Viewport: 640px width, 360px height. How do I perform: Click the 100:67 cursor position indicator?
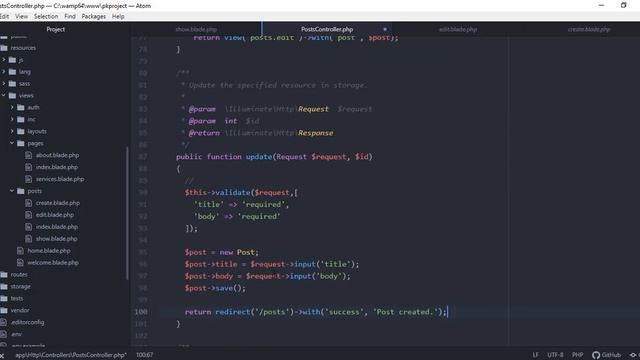144,355
